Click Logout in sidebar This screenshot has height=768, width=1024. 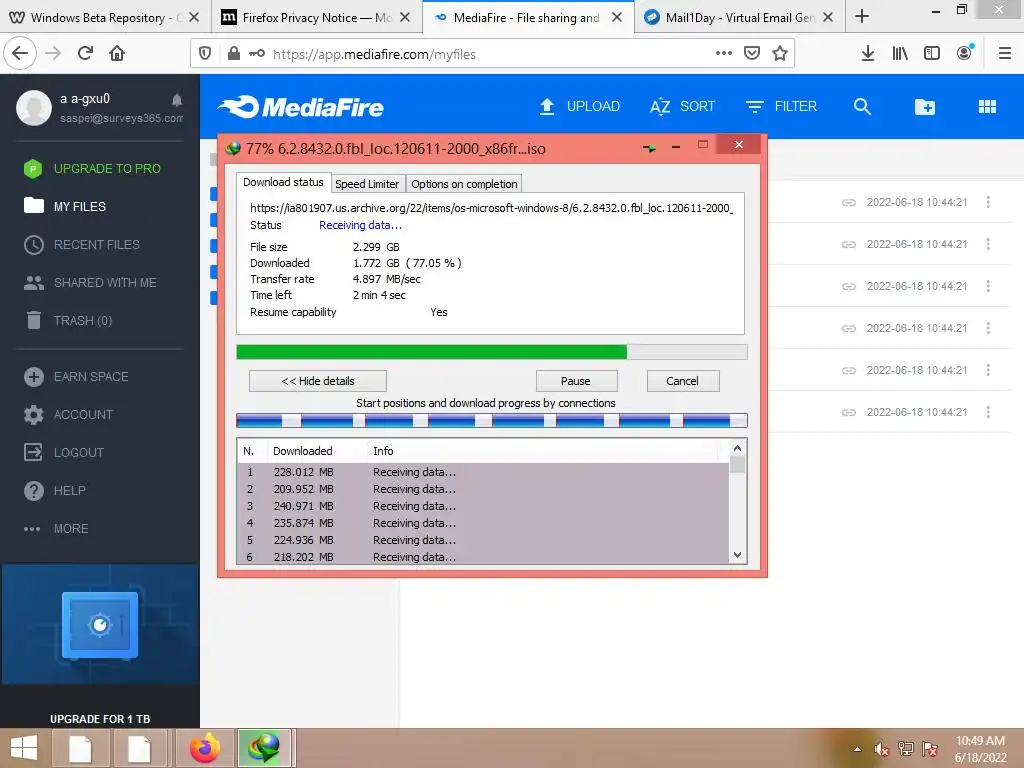[x=63, y=453]
